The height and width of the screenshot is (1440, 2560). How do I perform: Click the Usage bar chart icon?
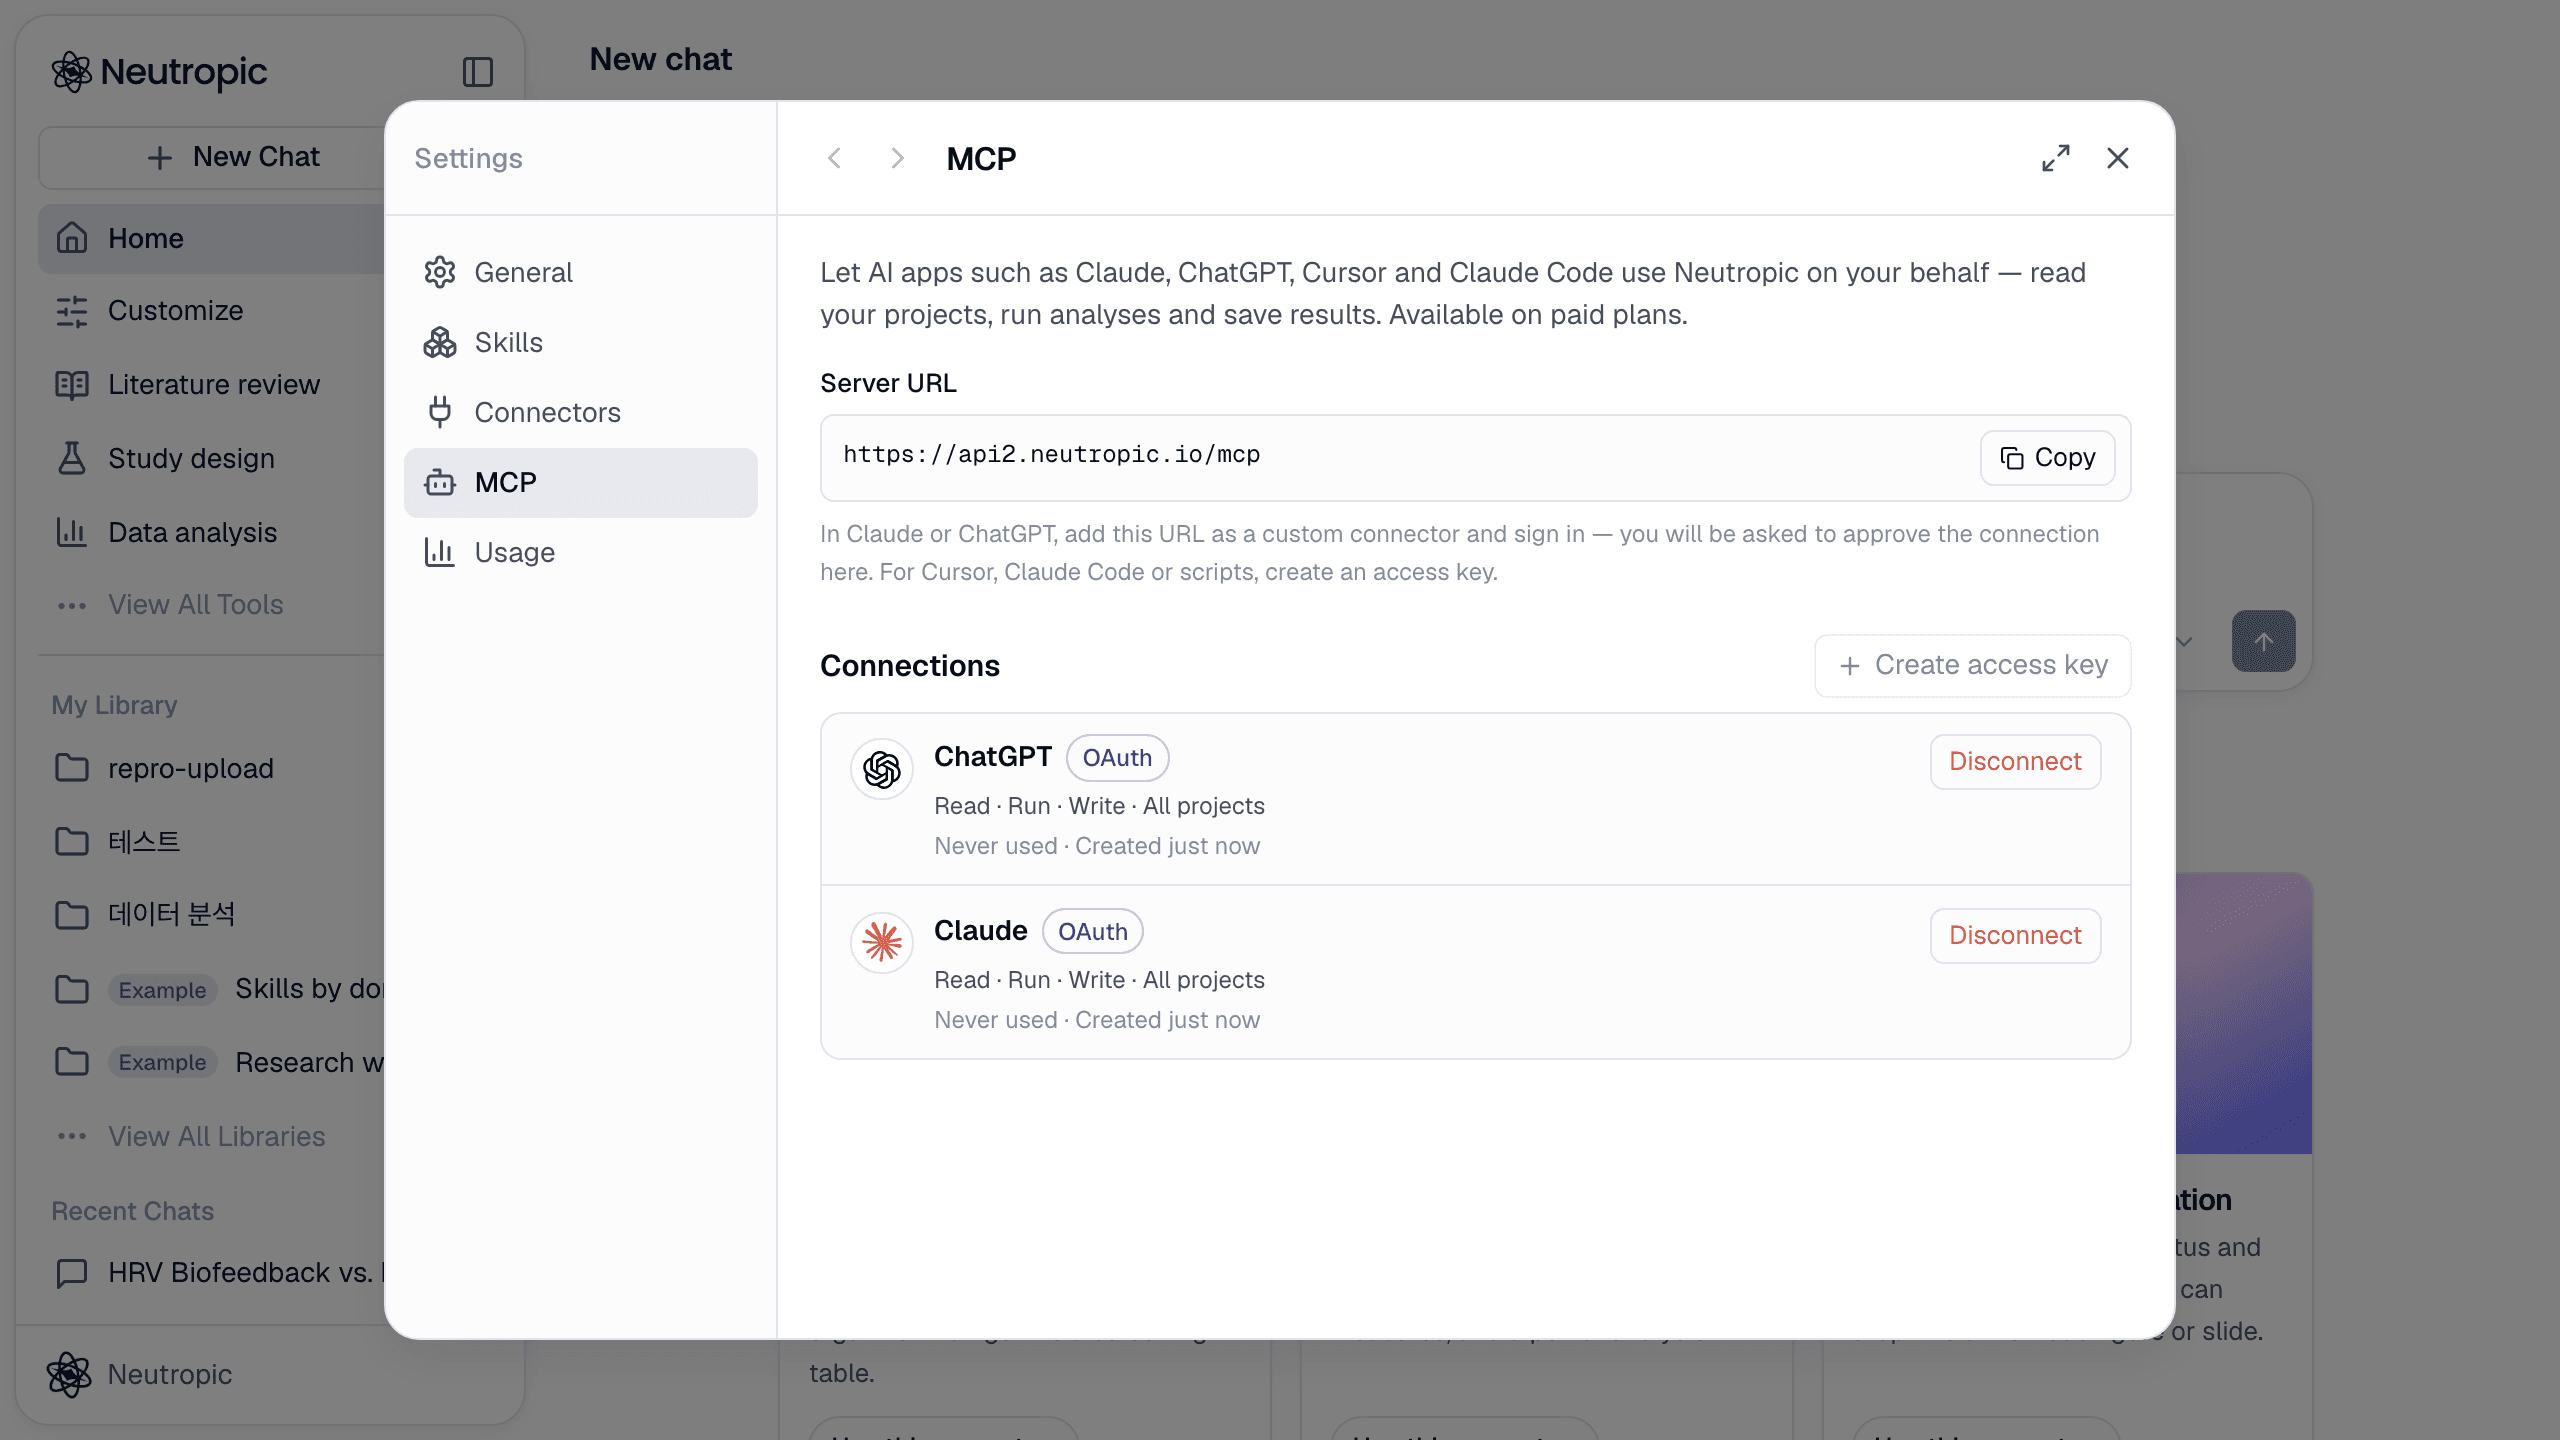pyautogui.click(x=440, y=552)
